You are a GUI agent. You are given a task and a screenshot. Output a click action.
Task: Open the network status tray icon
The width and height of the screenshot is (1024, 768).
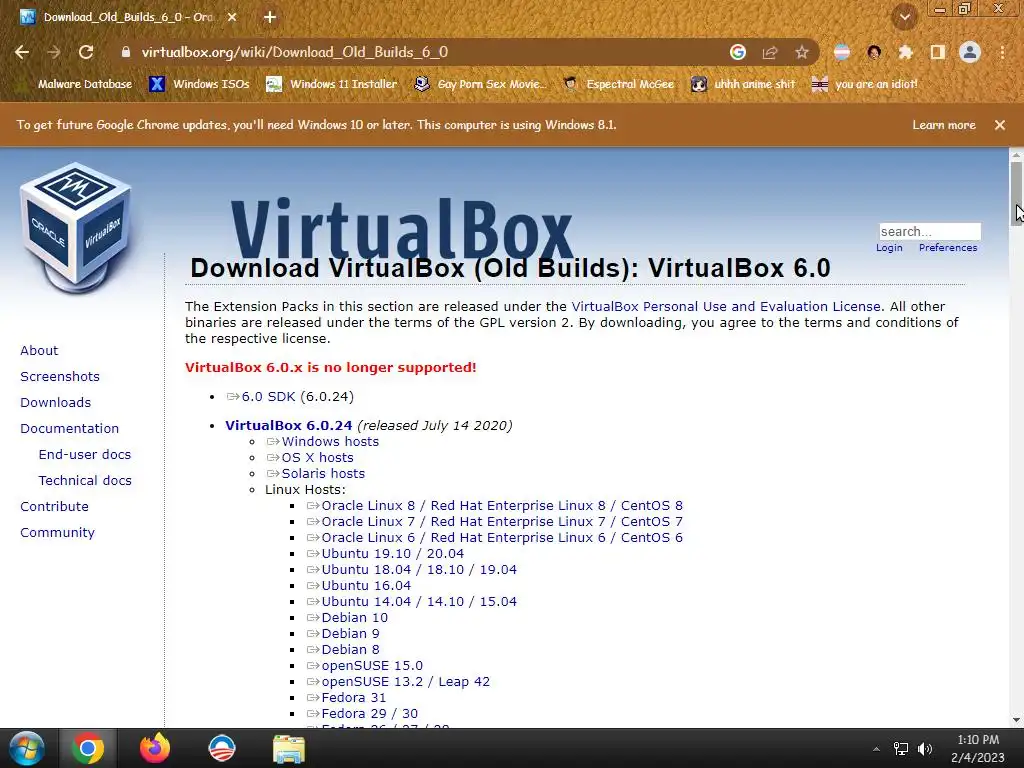(x=901, y=749)
